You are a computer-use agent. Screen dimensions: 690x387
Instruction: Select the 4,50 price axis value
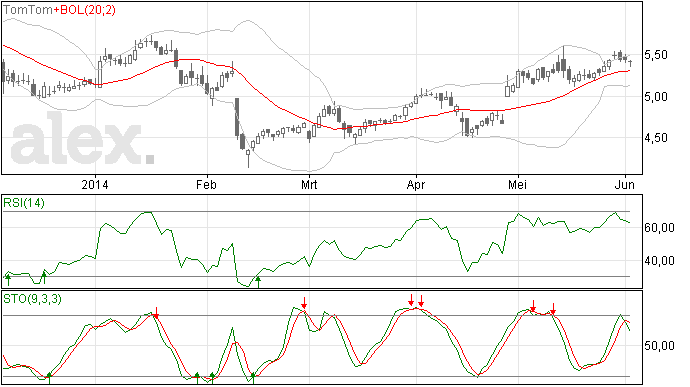coord(656,138)
